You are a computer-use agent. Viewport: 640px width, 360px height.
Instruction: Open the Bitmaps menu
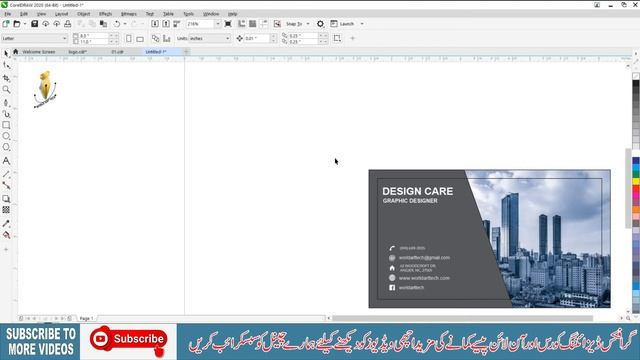point(129,14)
